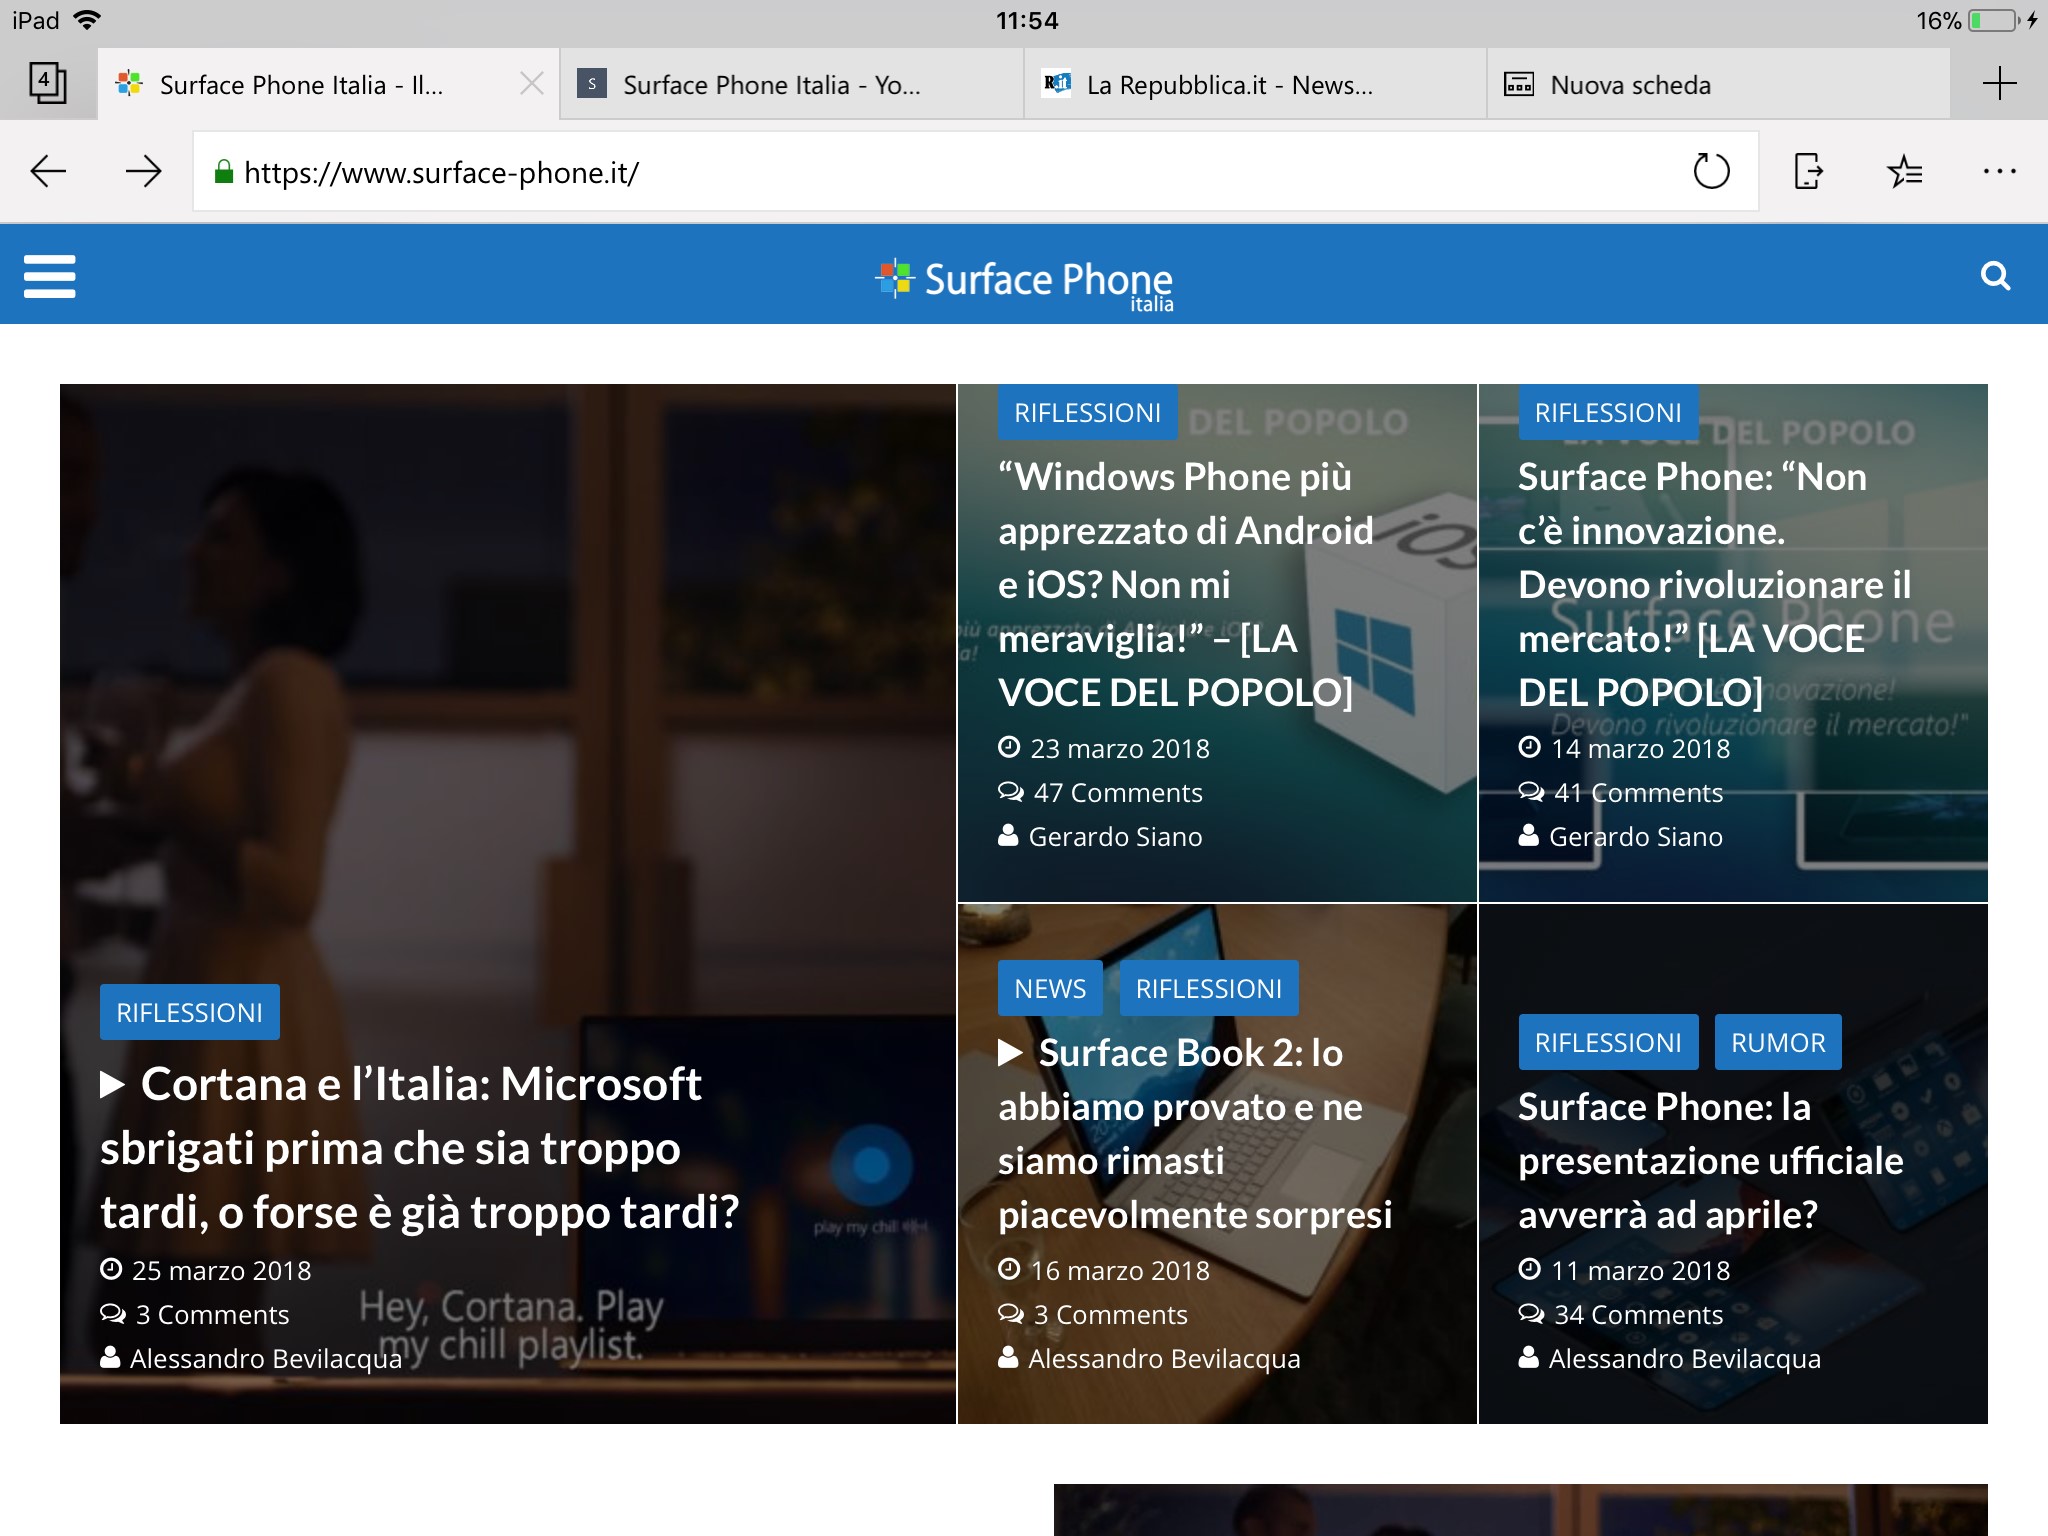Screen dimensions: 2048x1536
Task: Open 3 Comments on the Surface Book 2 article
Action: (x=1110, y=1315)
